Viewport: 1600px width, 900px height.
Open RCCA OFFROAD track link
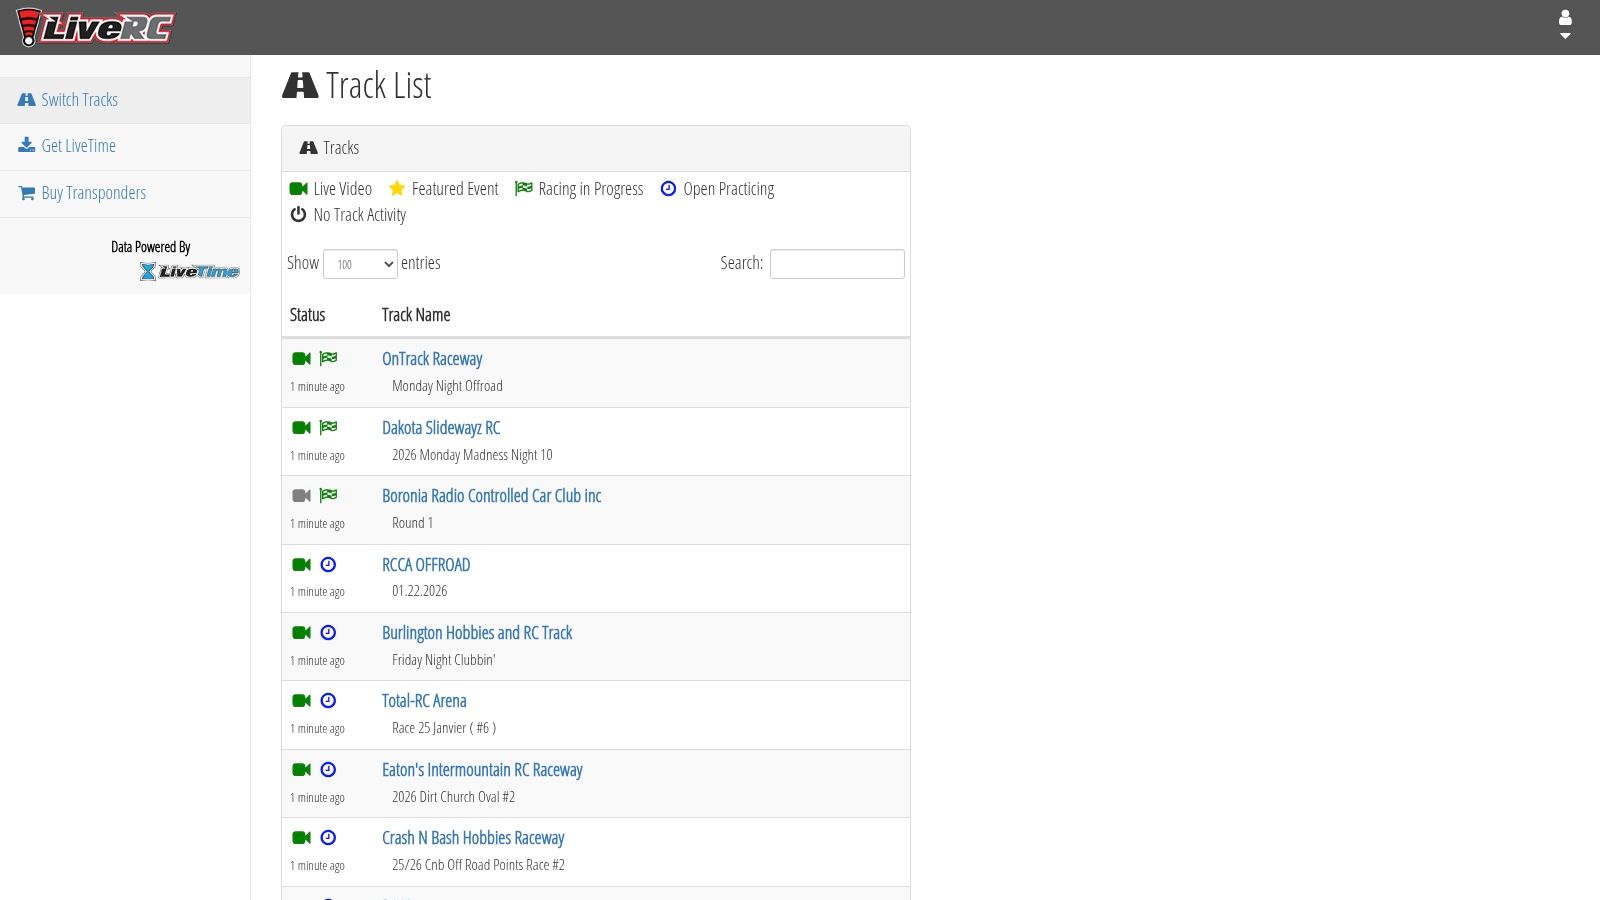click(x=426, y=565)
